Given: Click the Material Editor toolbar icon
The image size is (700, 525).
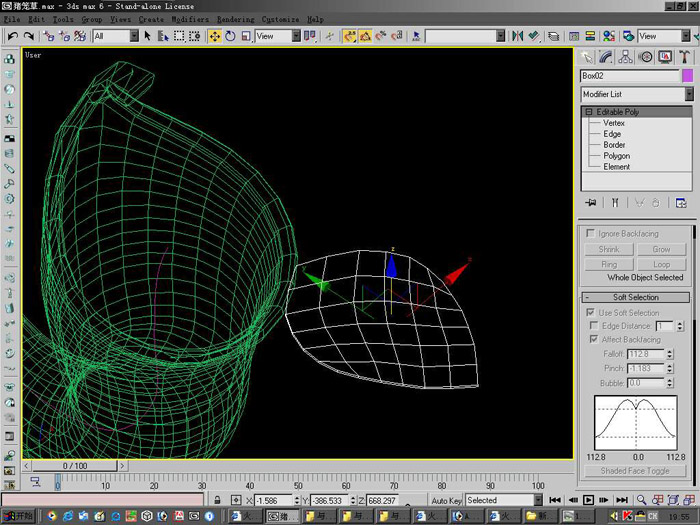Looking at the screenshot, I should [609, 36].
